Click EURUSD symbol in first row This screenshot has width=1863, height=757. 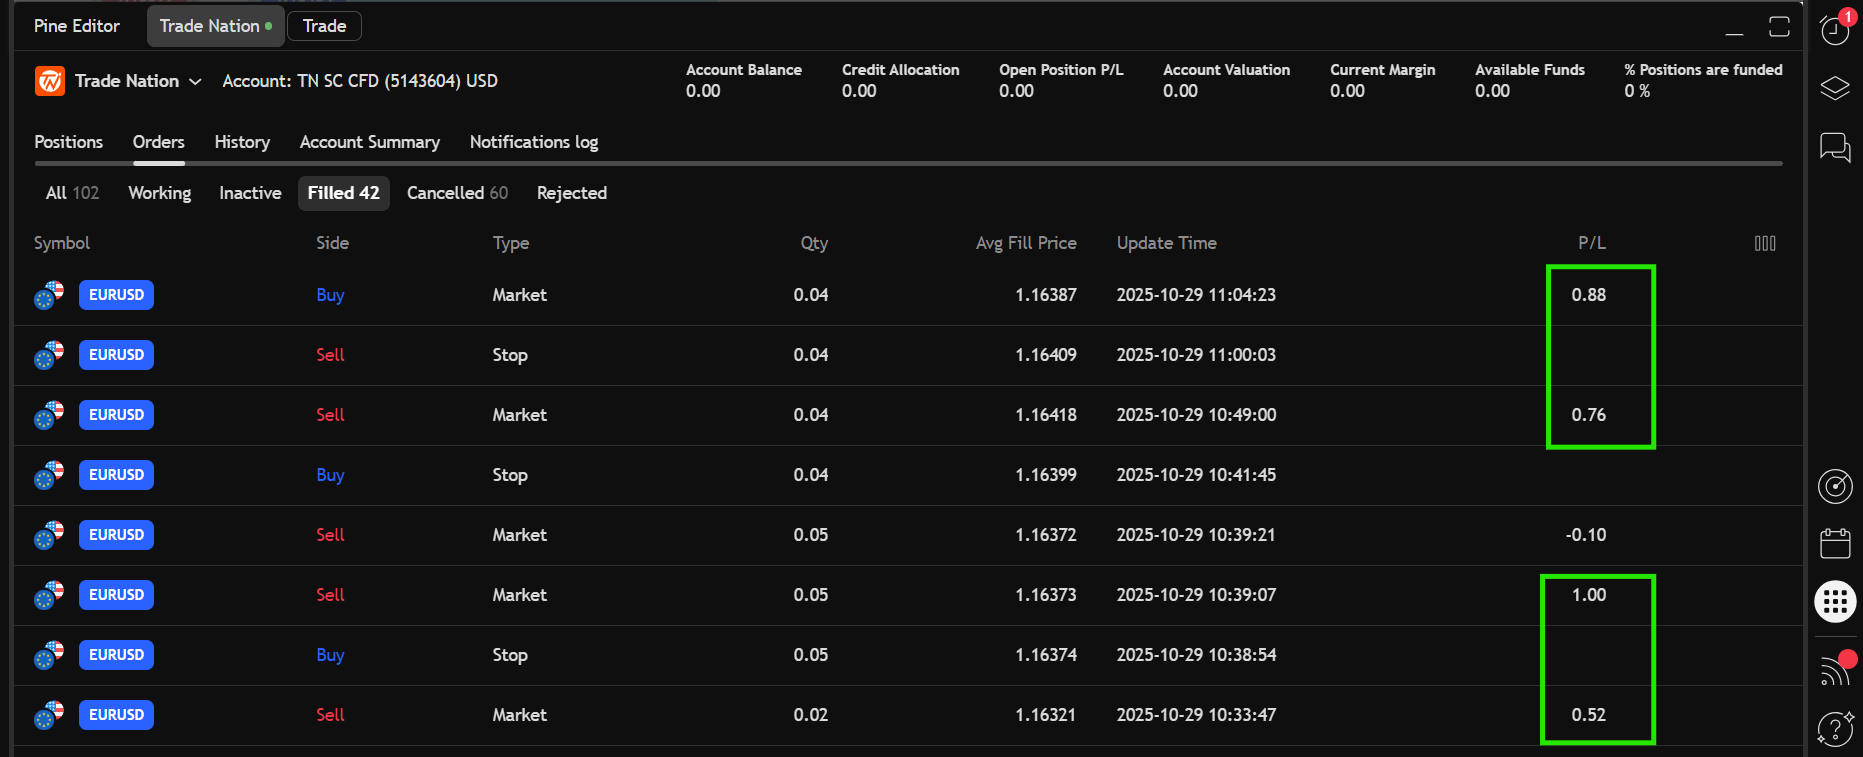pyautogui.click(x=116, y=295)
